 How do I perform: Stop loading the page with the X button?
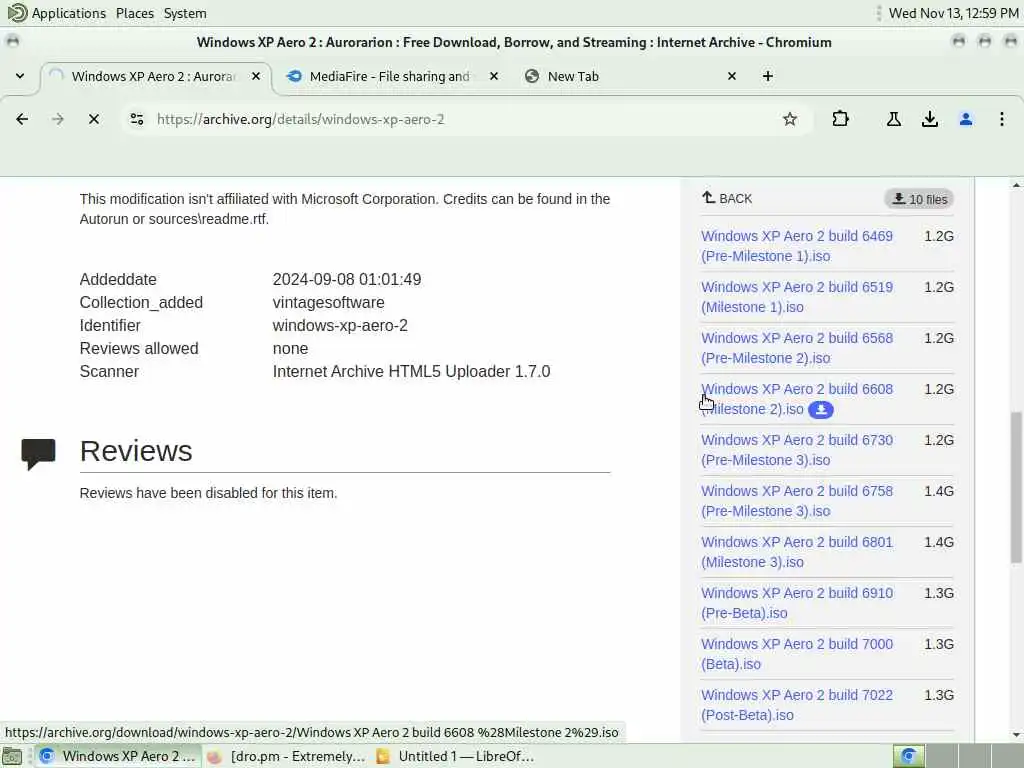[94, 119]
